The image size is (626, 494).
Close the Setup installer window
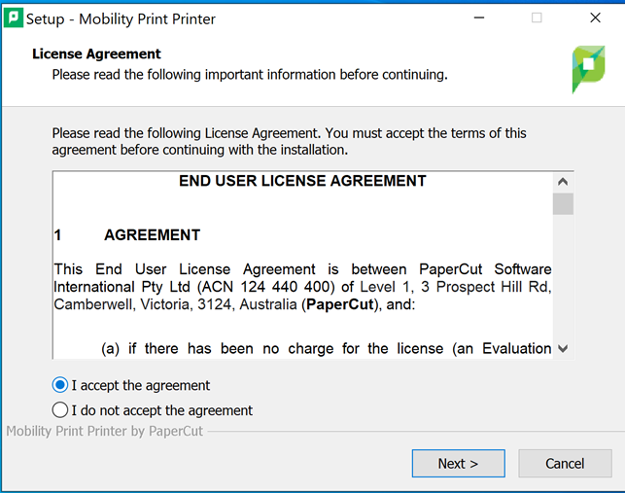[x=596, y=18]
